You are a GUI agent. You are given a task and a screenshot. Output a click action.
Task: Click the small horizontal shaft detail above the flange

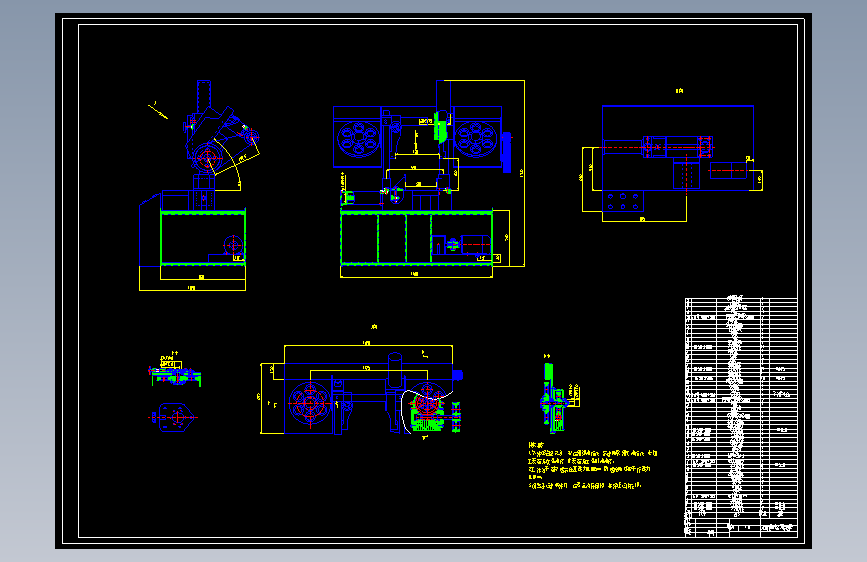click(175, 372)
